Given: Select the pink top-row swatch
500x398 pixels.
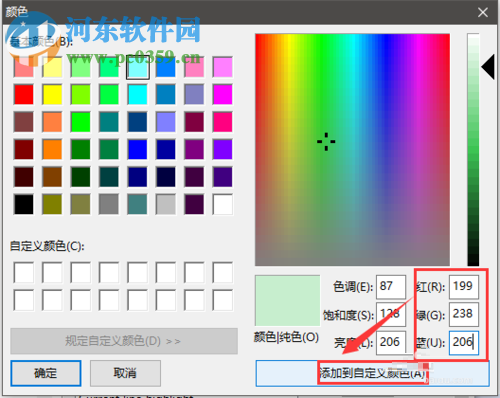Looking at the screenshot, I should coord(194,67).
